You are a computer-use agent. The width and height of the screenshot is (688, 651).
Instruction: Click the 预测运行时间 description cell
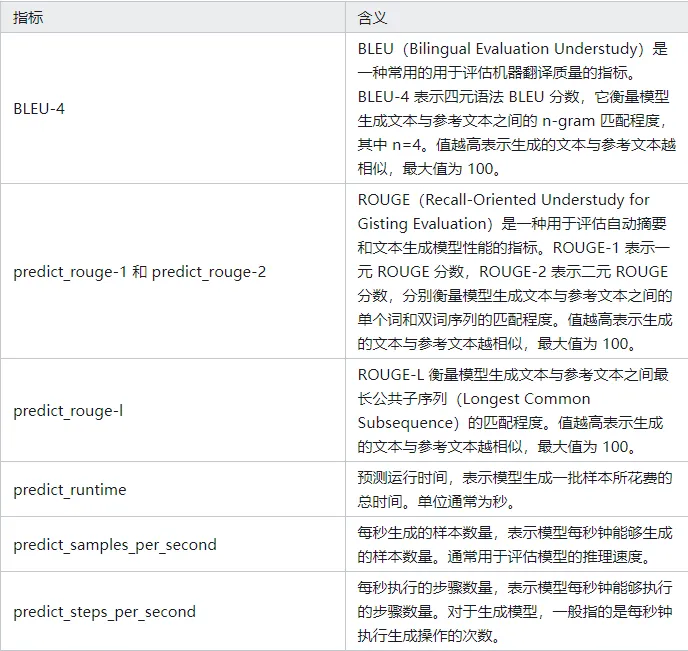tap(516, 489)
